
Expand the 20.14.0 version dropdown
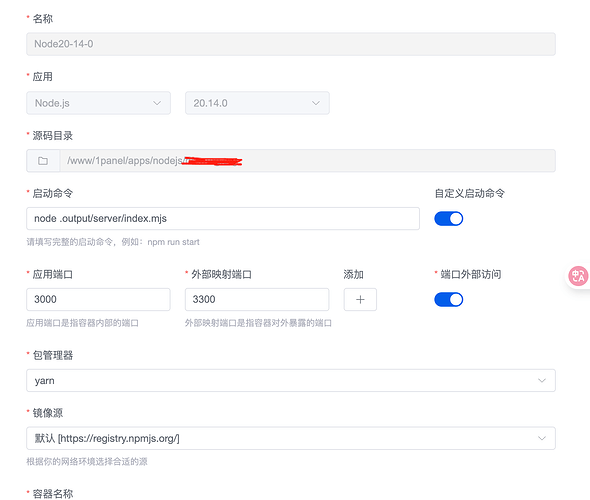[257, 103]
